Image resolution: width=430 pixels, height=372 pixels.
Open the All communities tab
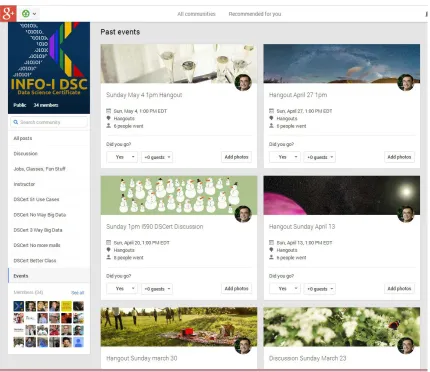pos(196,14)
